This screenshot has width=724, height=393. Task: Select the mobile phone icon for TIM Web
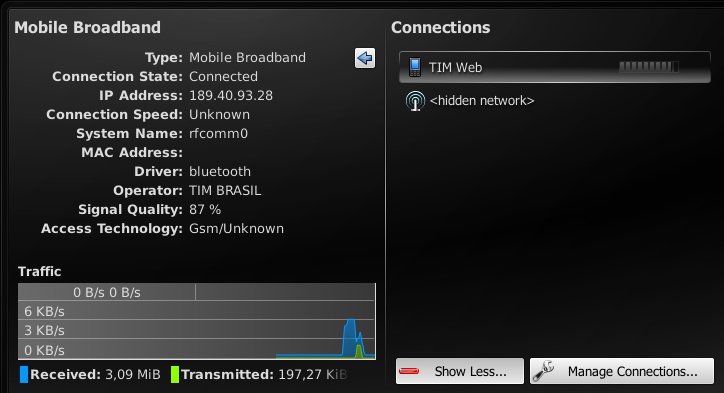(415, 67)
